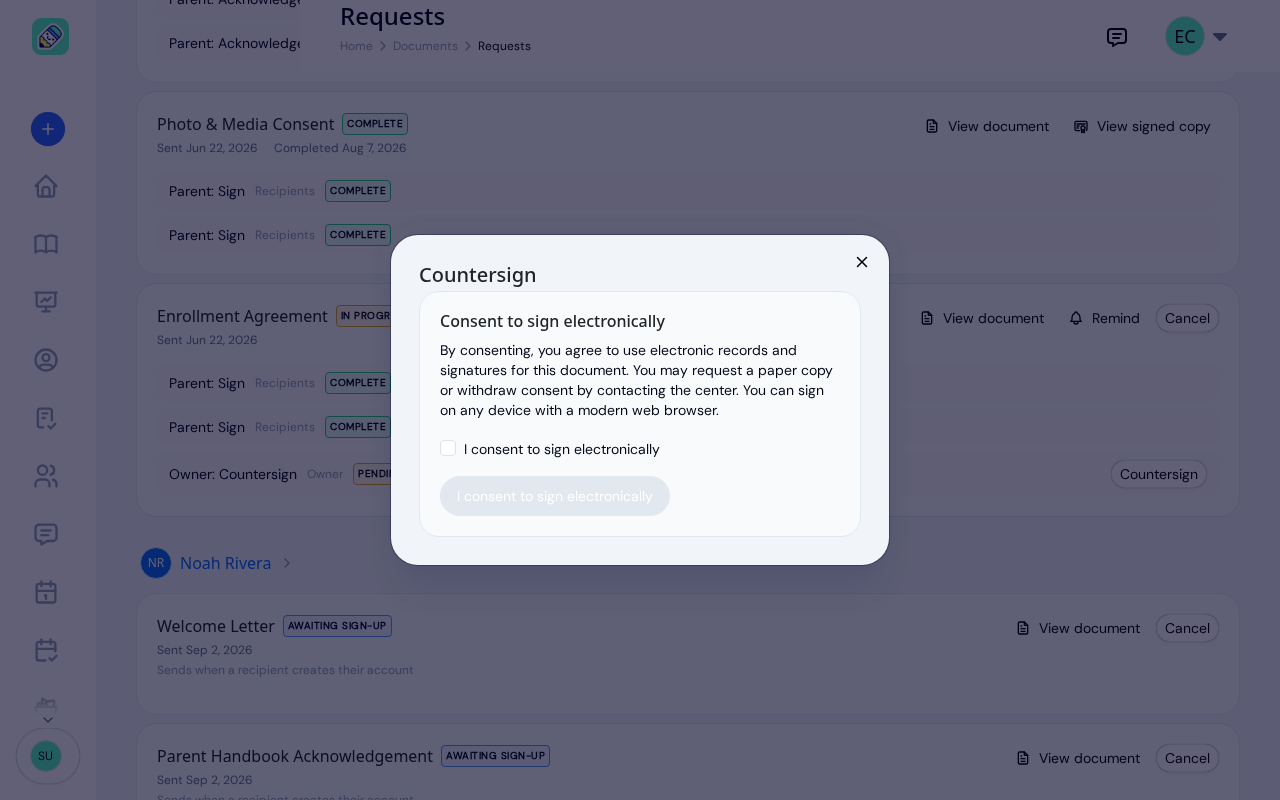Click the blue plus create button
The image size is (1280, 800).
point(48,129)
